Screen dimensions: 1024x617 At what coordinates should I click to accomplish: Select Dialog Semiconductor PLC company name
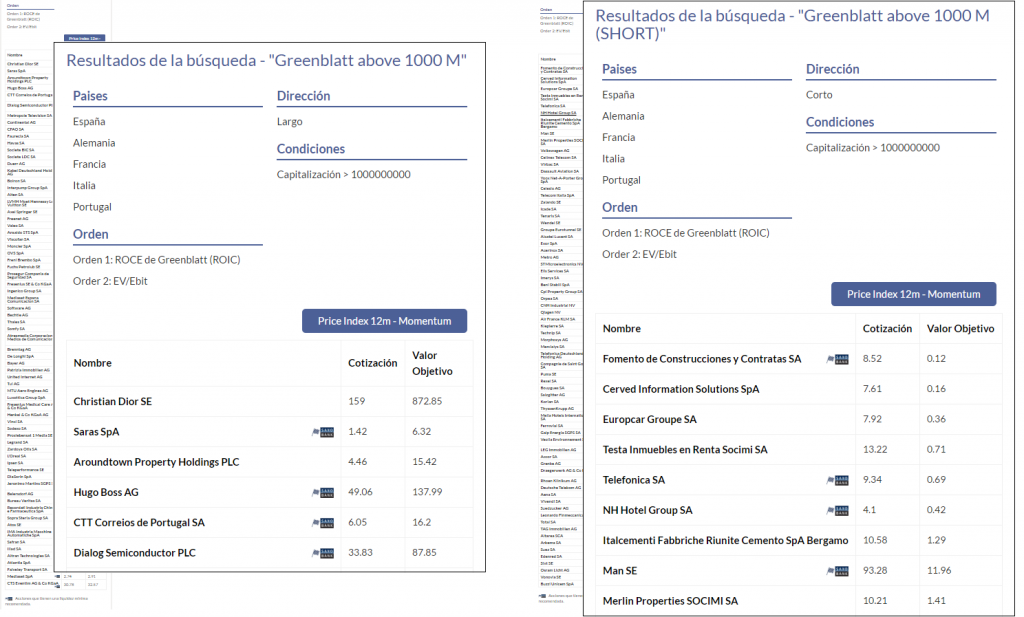(134, 553)
